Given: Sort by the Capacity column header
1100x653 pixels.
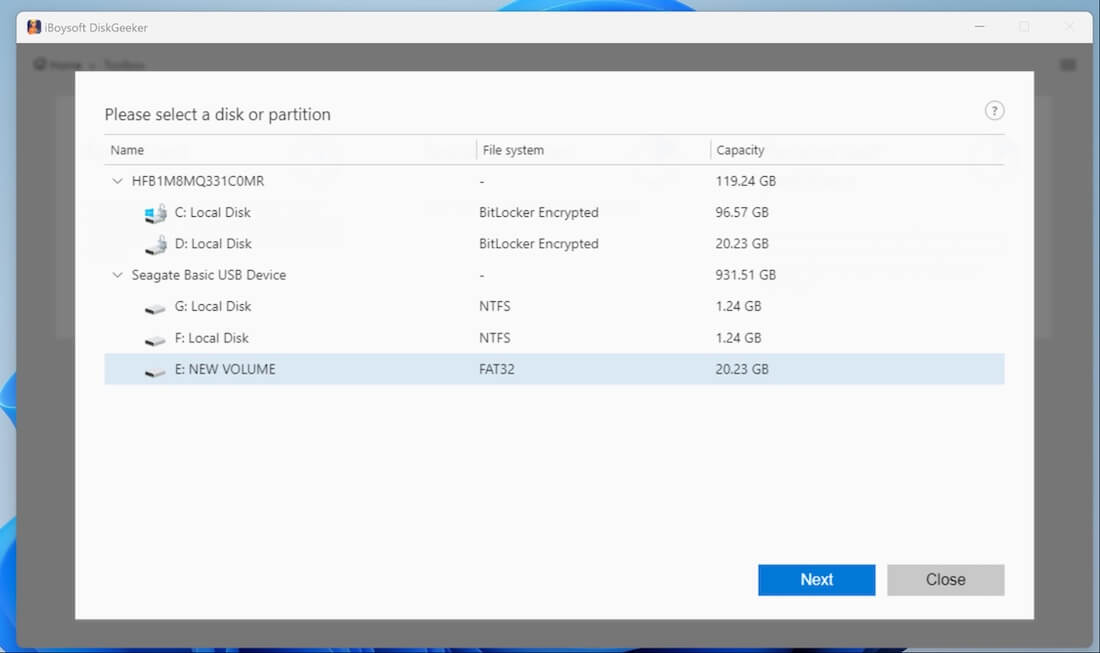Looking at the screenshot, I should click(740, 150).
